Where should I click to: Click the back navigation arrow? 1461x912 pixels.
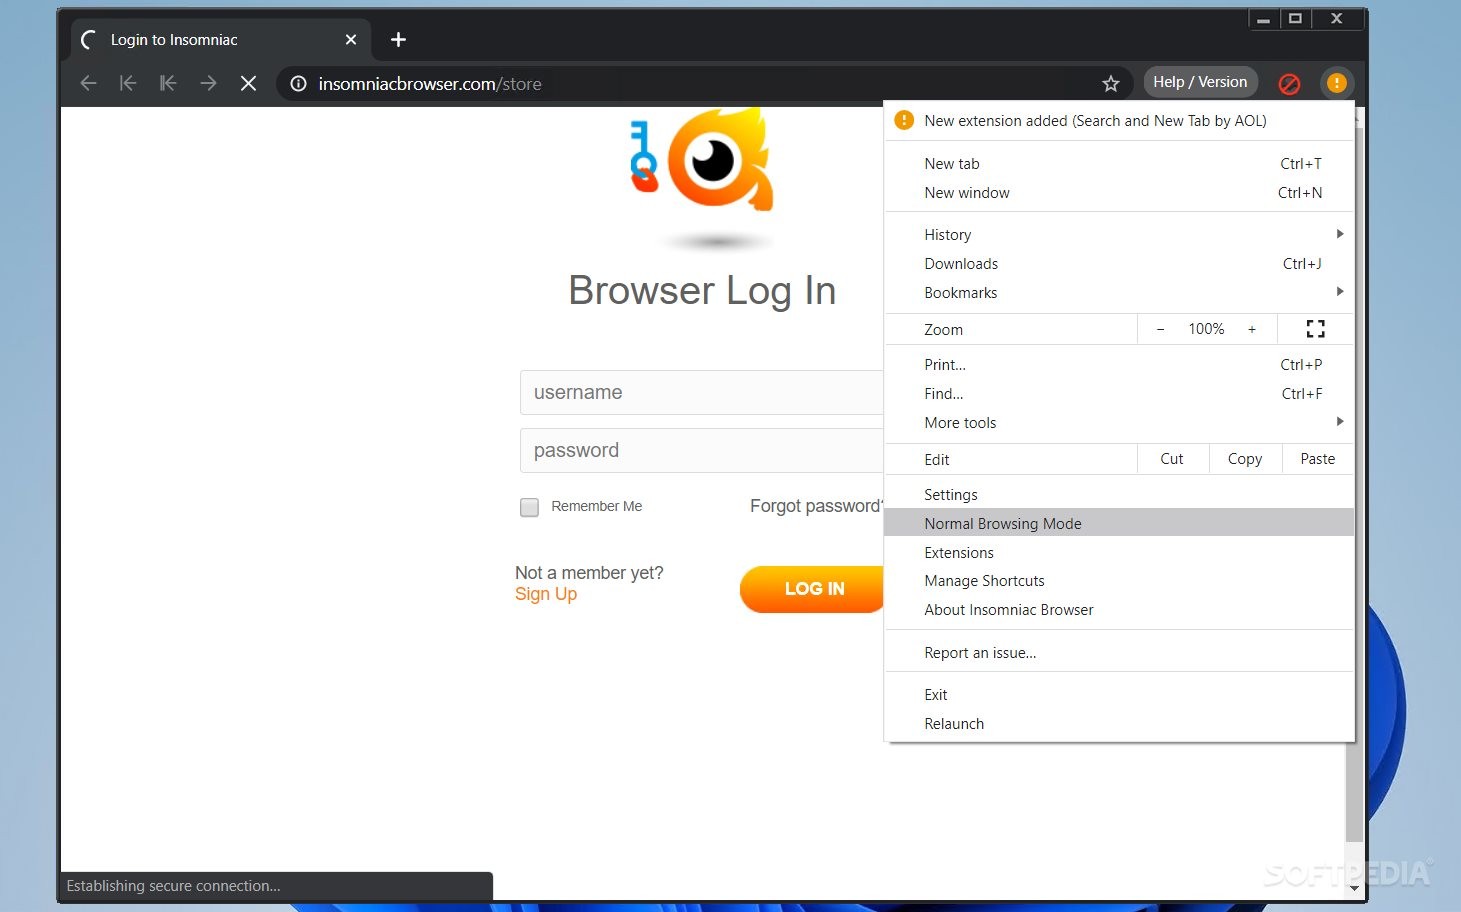click(x=88, y=84)
